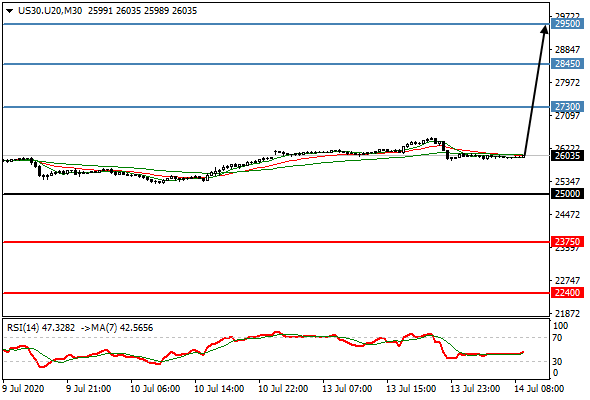Screen dimensions: 590x400
Task: Click the 10 Jul 14:00 time label
Action: click(x=219, y=388)
